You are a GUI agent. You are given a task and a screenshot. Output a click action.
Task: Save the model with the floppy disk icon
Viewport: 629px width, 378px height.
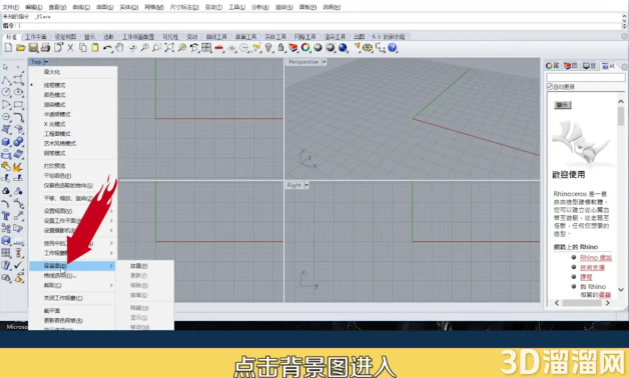coord(33,48)
